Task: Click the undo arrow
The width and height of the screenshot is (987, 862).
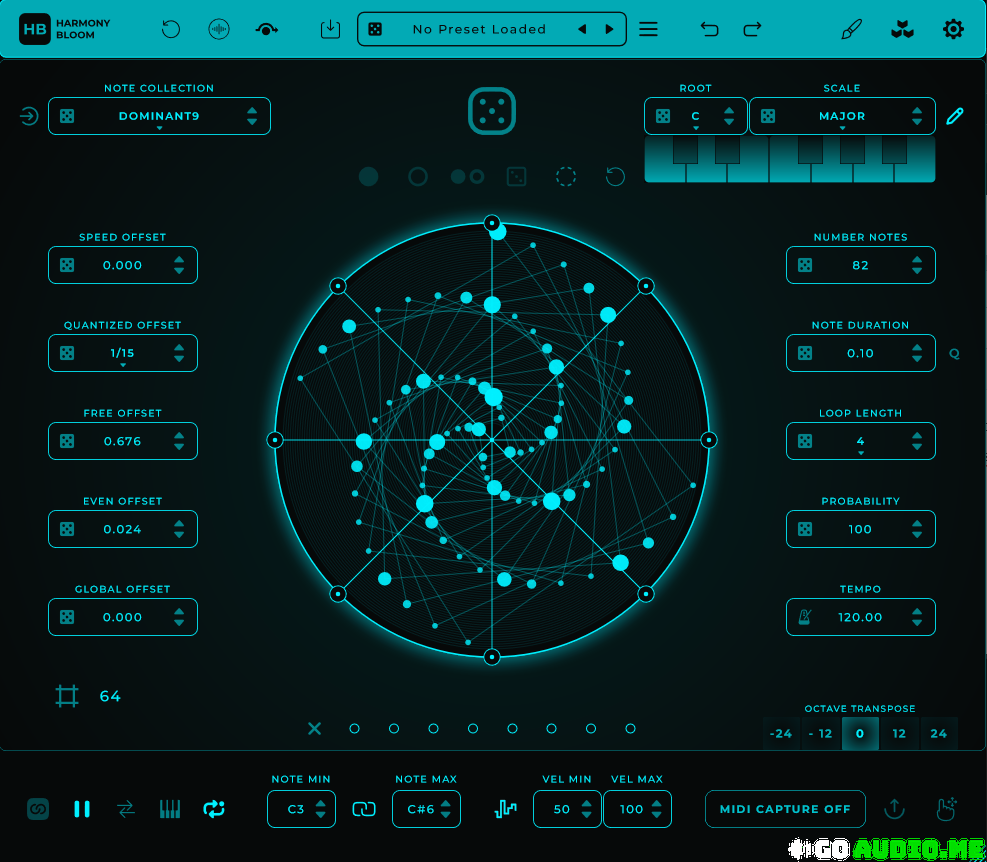Action: [x=709, y=29]
